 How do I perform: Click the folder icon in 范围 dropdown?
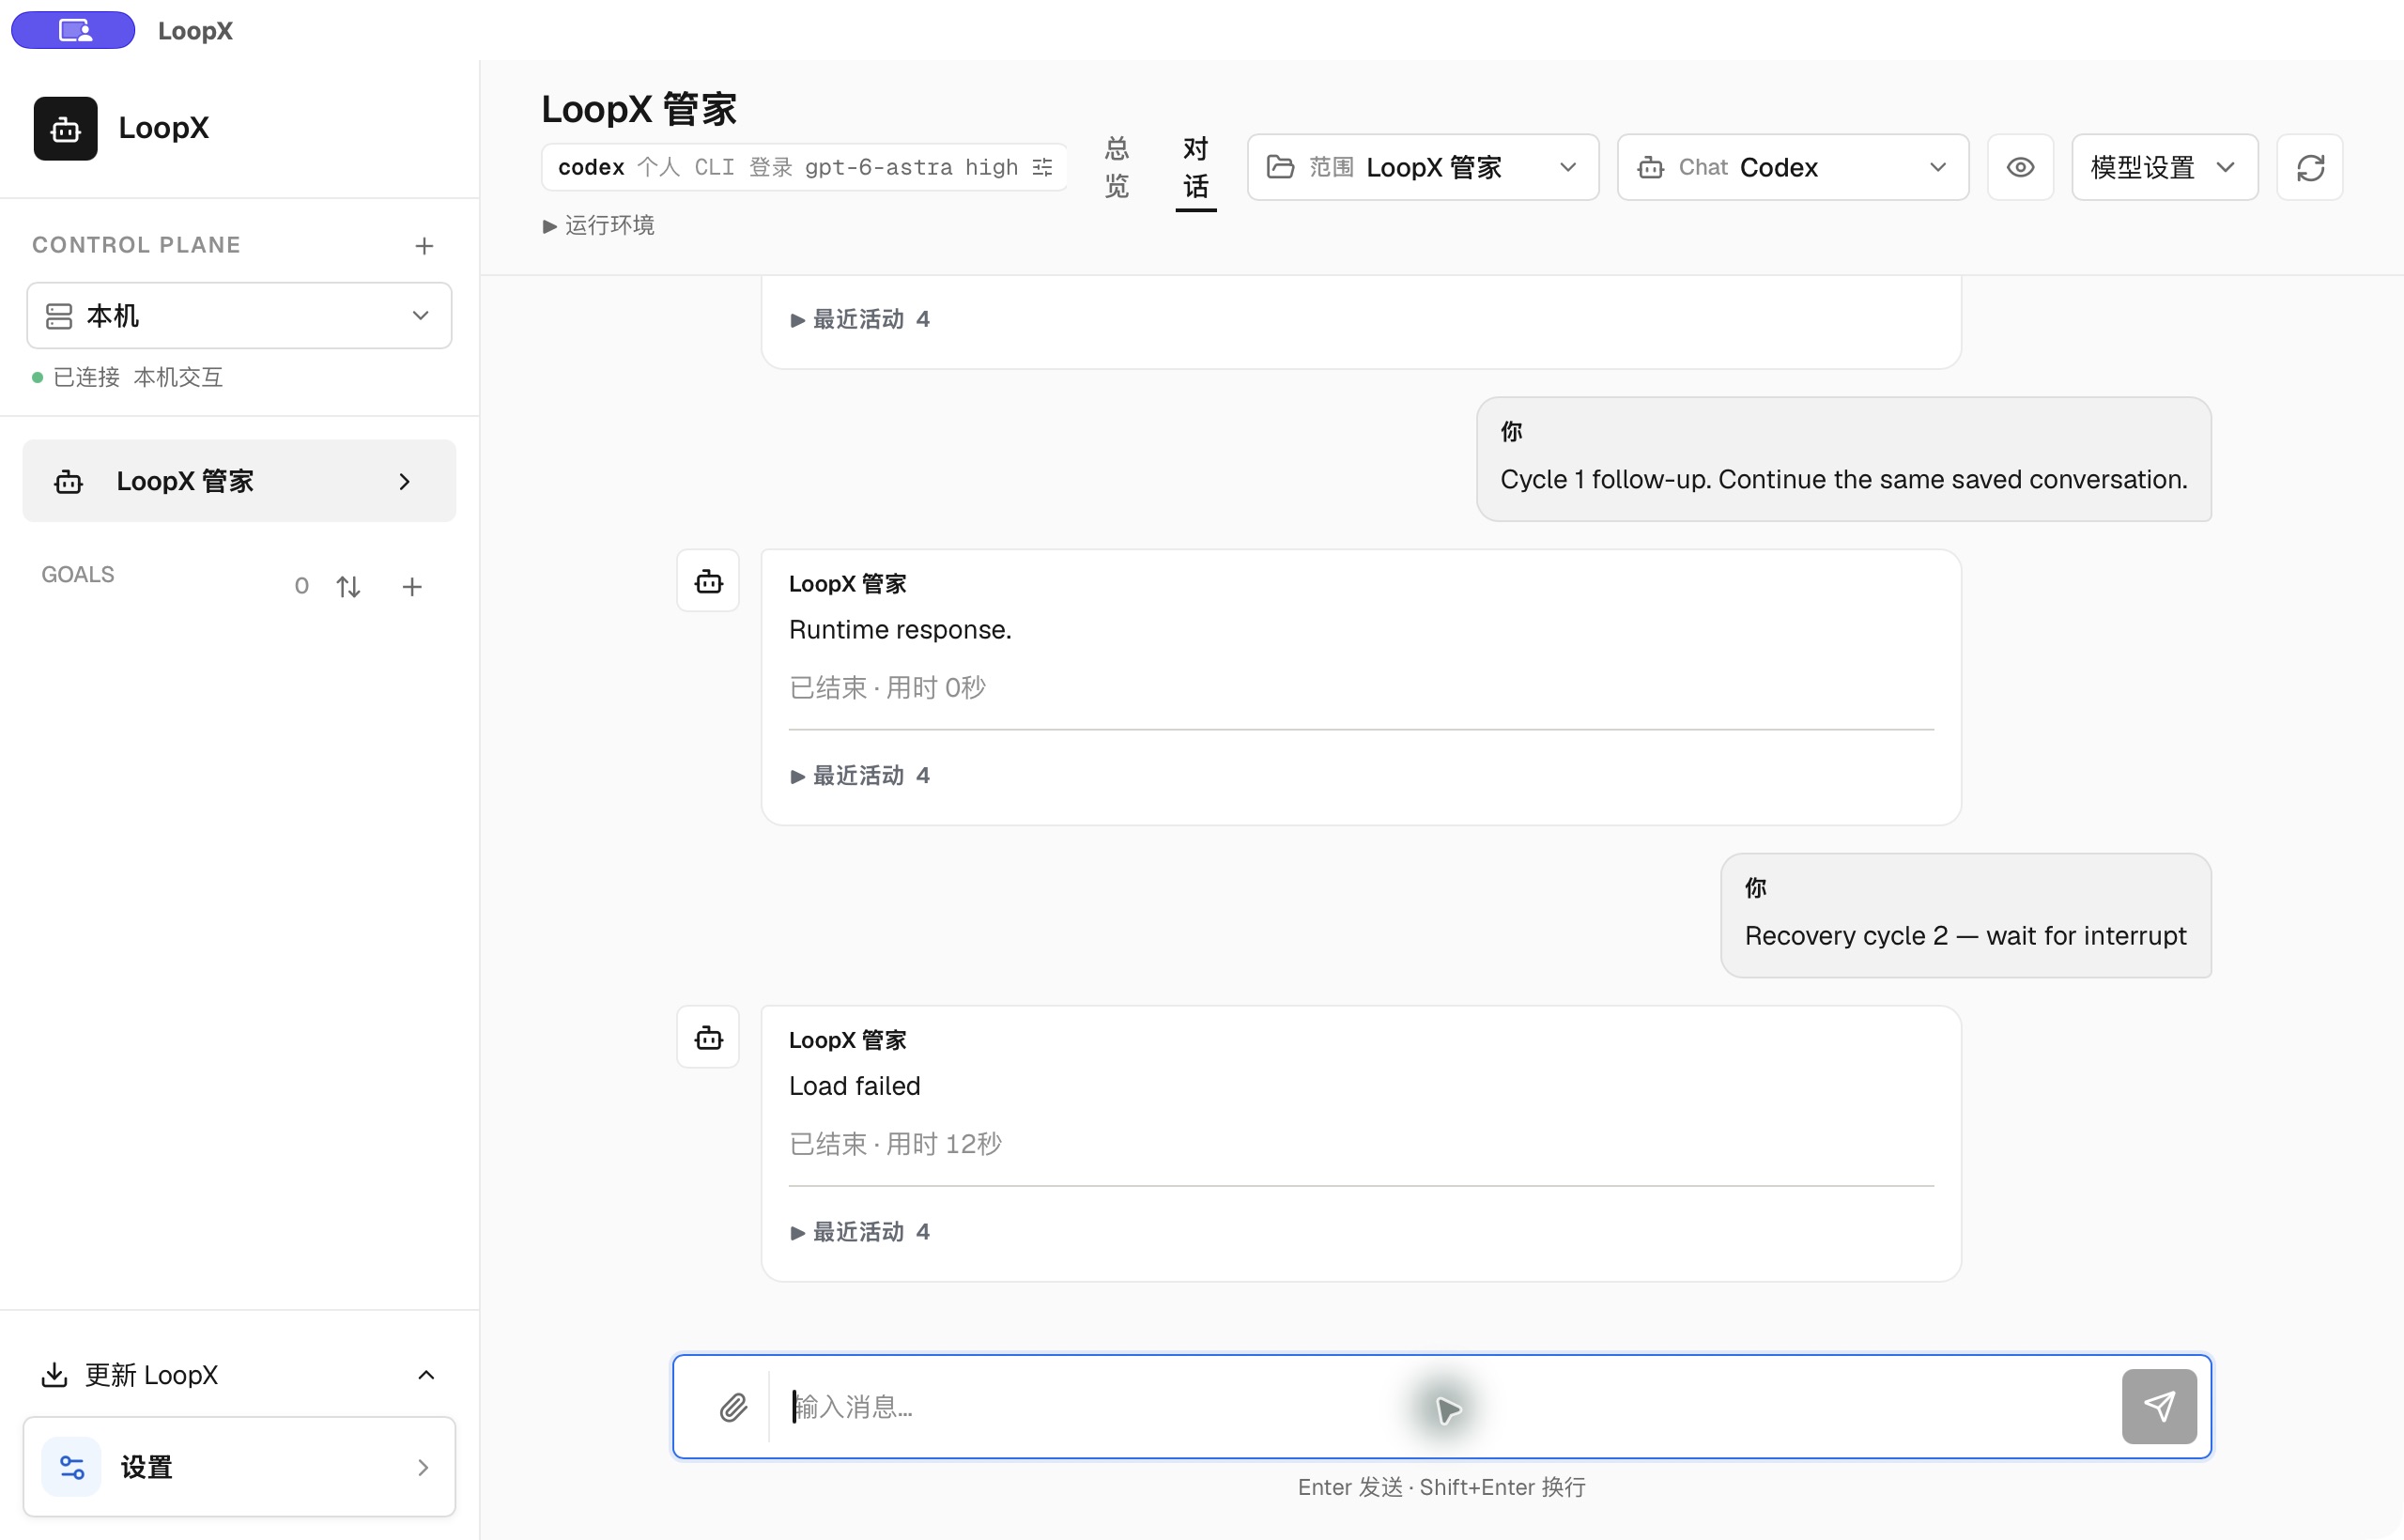point(1280,167)
